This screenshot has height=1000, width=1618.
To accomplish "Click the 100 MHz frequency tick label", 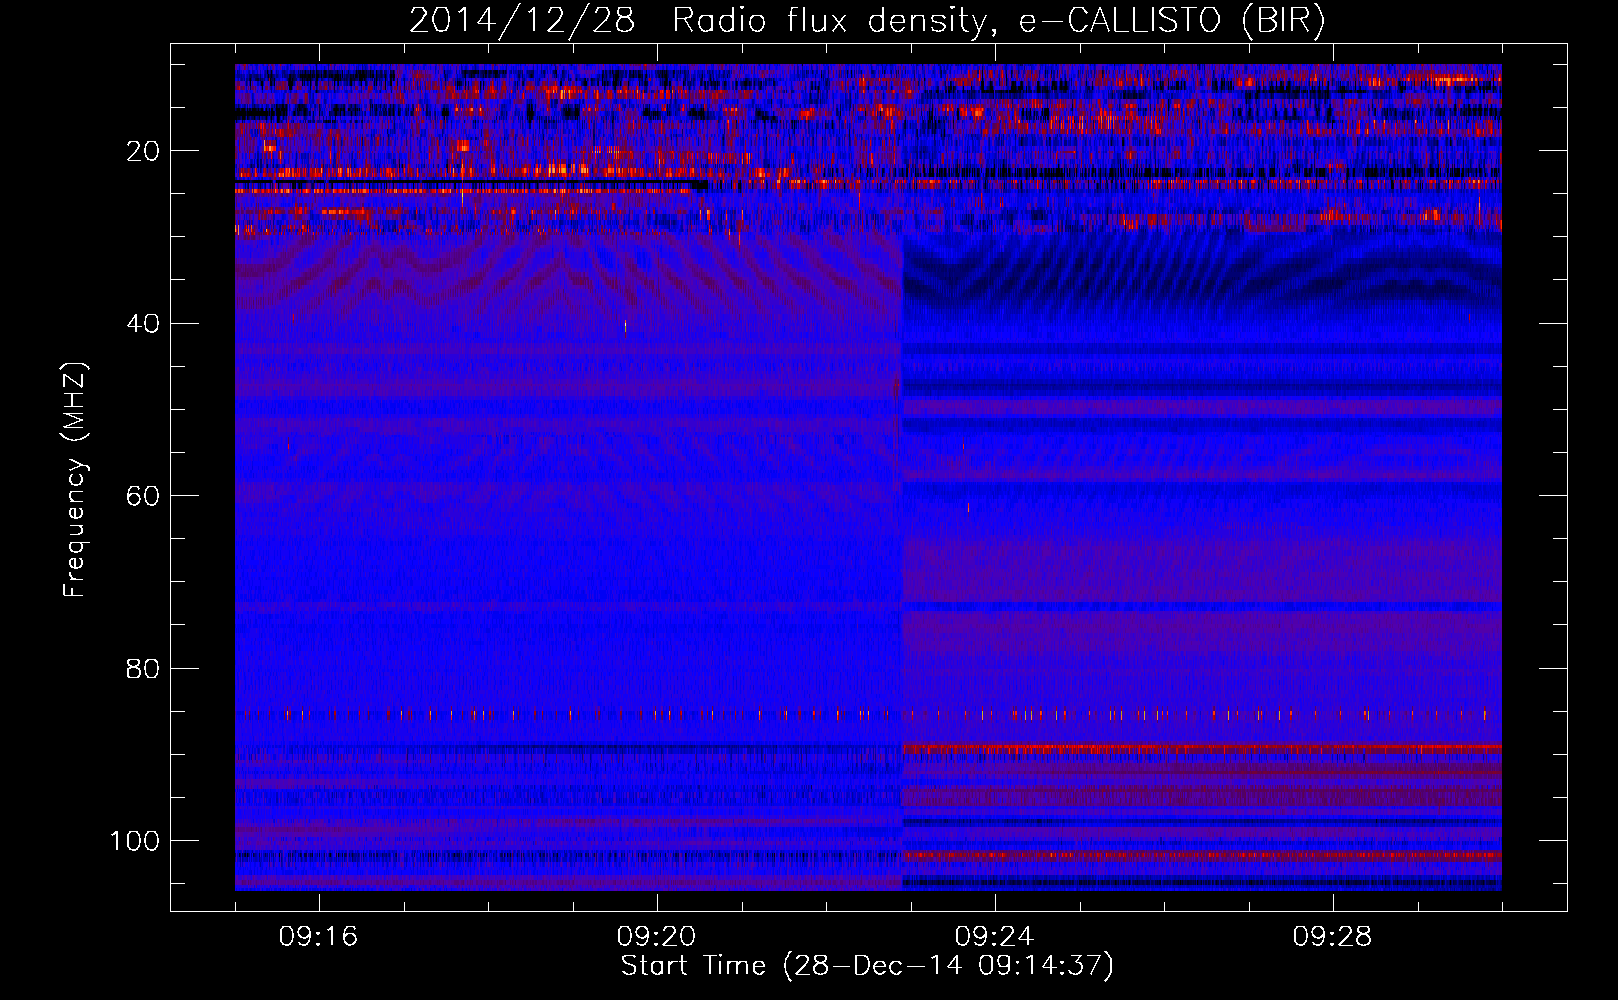I will point(135,841).
